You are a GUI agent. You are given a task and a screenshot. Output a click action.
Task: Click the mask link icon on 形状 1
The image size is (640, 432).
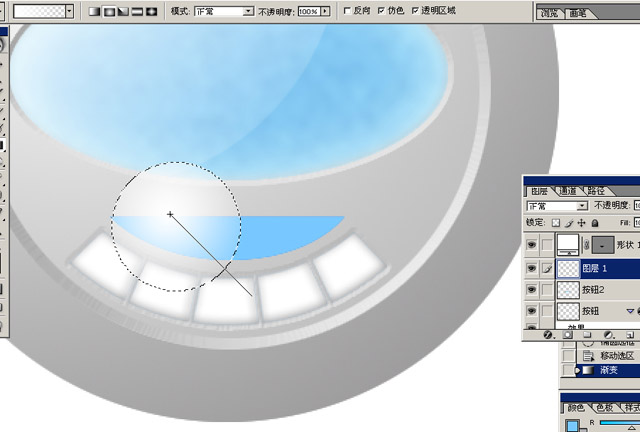tap(586, 245)
